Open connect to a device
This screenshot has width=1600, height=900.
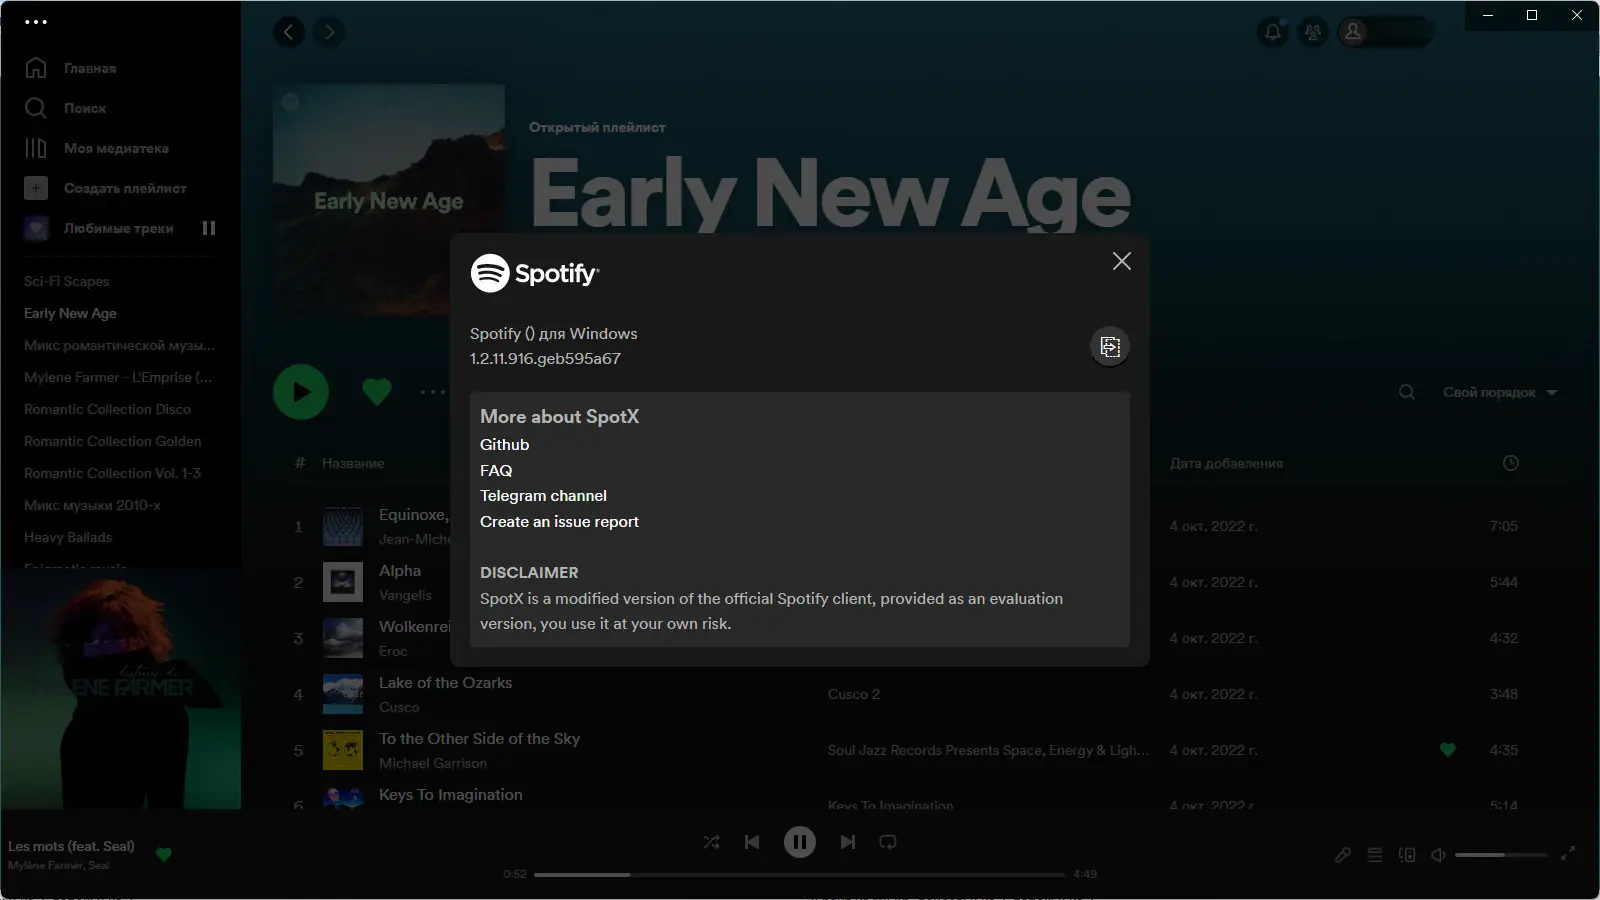pos(1407,855)
